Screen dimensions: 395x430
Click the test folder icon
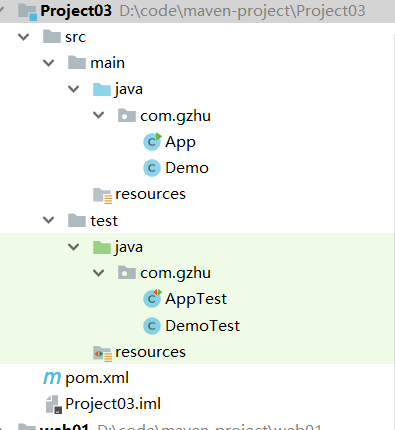[x=77, y=221]
